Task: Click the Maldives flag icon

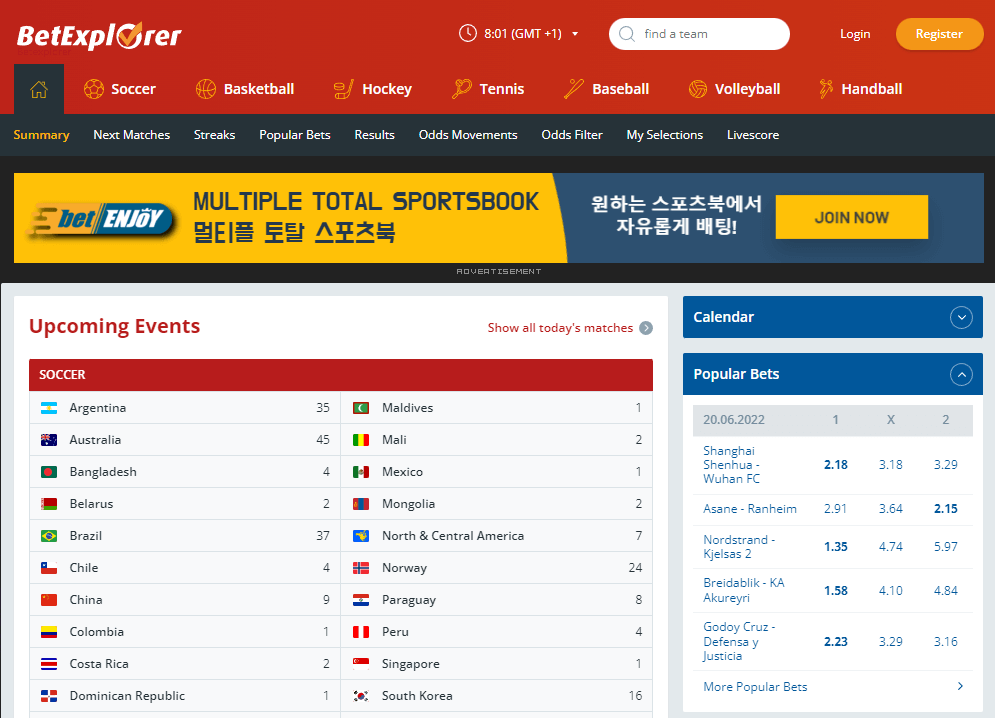Action: tap(361, 408)
